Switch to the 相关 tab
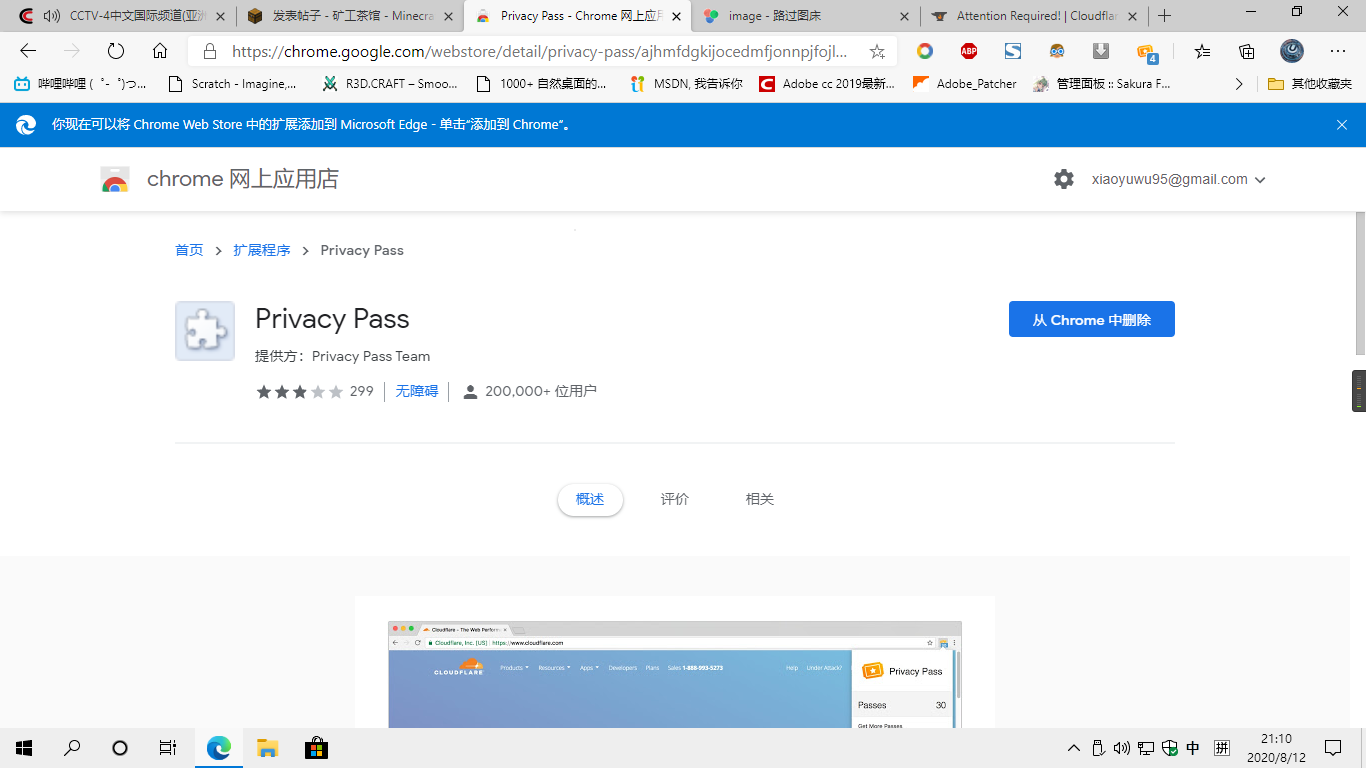1366x768 pixels. click(x=759, y=499)
